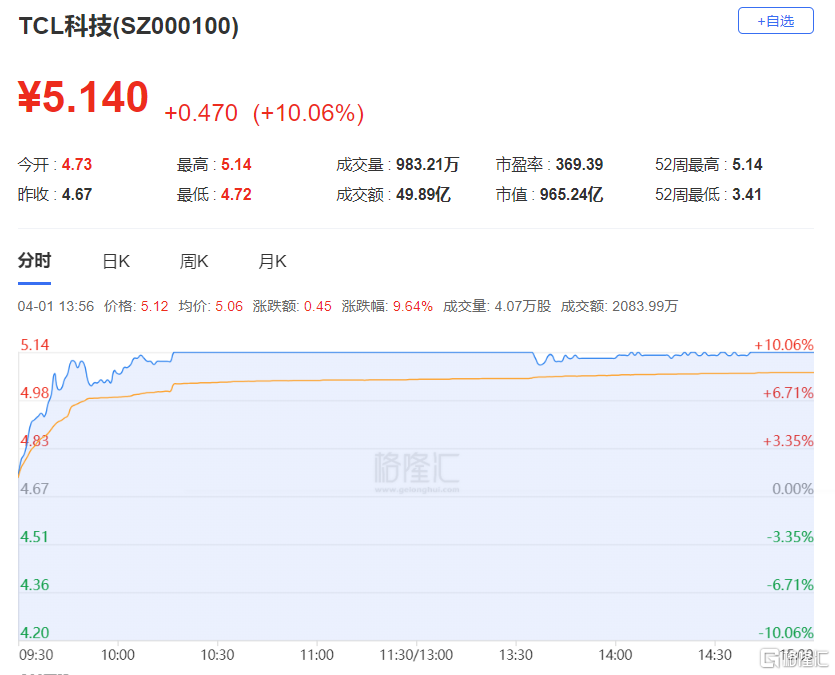835x675 pixels.
Task: Click the 4.20 left y-axis label
Action: click(35, 633)
